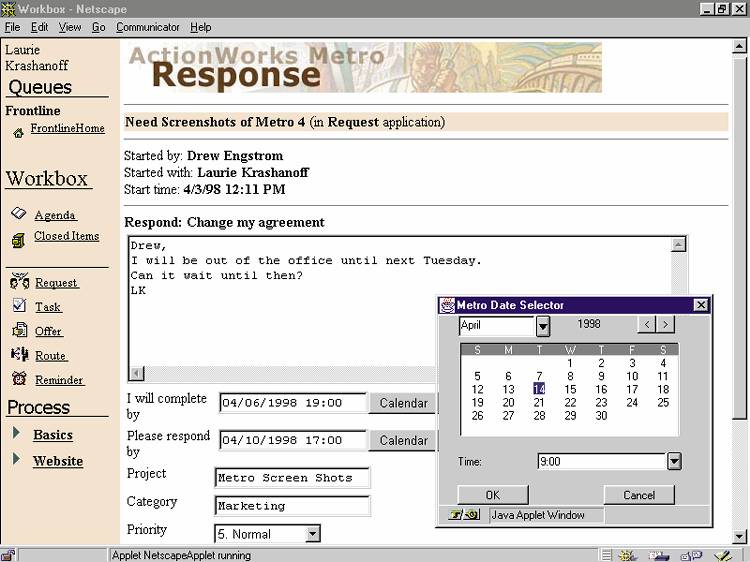Select day 21 in the calendar
Image resolution: width=750 pixels, height=562 pixels.
[539, 402]
